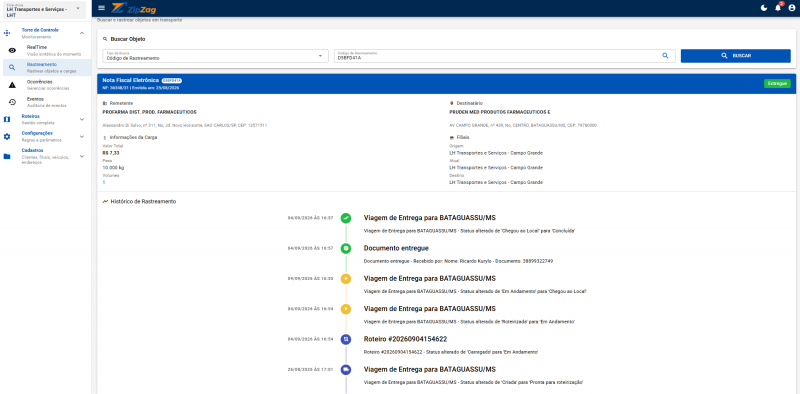Open the Cadastros menu label

33,151
